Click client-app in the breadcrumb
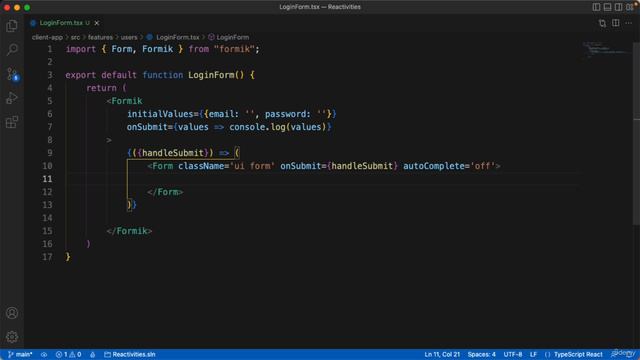Screen dimensions: 640x360 [47, 37]
